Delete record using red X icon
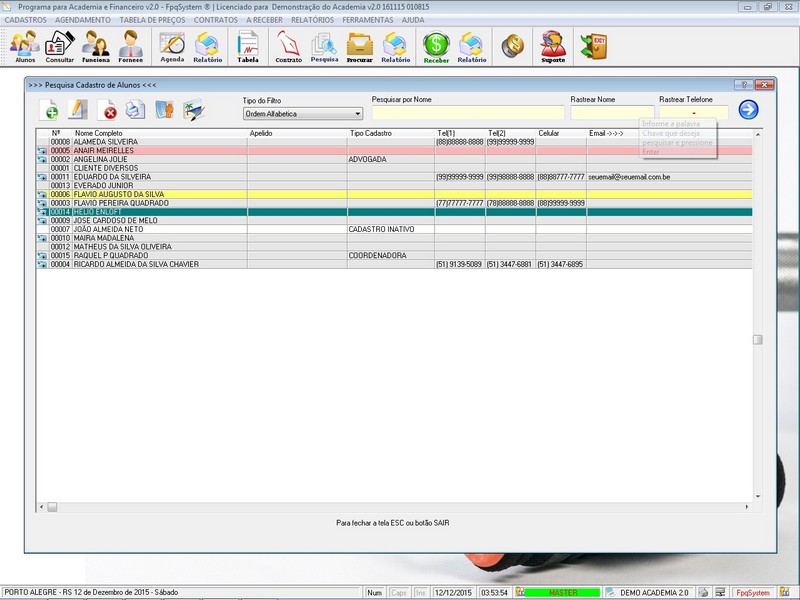Image resolution: width=800 pixels, height=600 pixels. (x=107, y=109)
